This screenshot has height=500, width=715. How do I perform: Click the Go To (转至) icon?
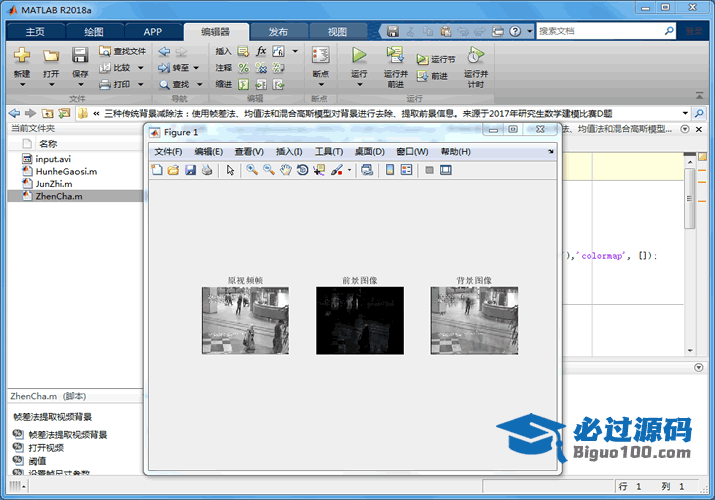[x=164, y=68]
